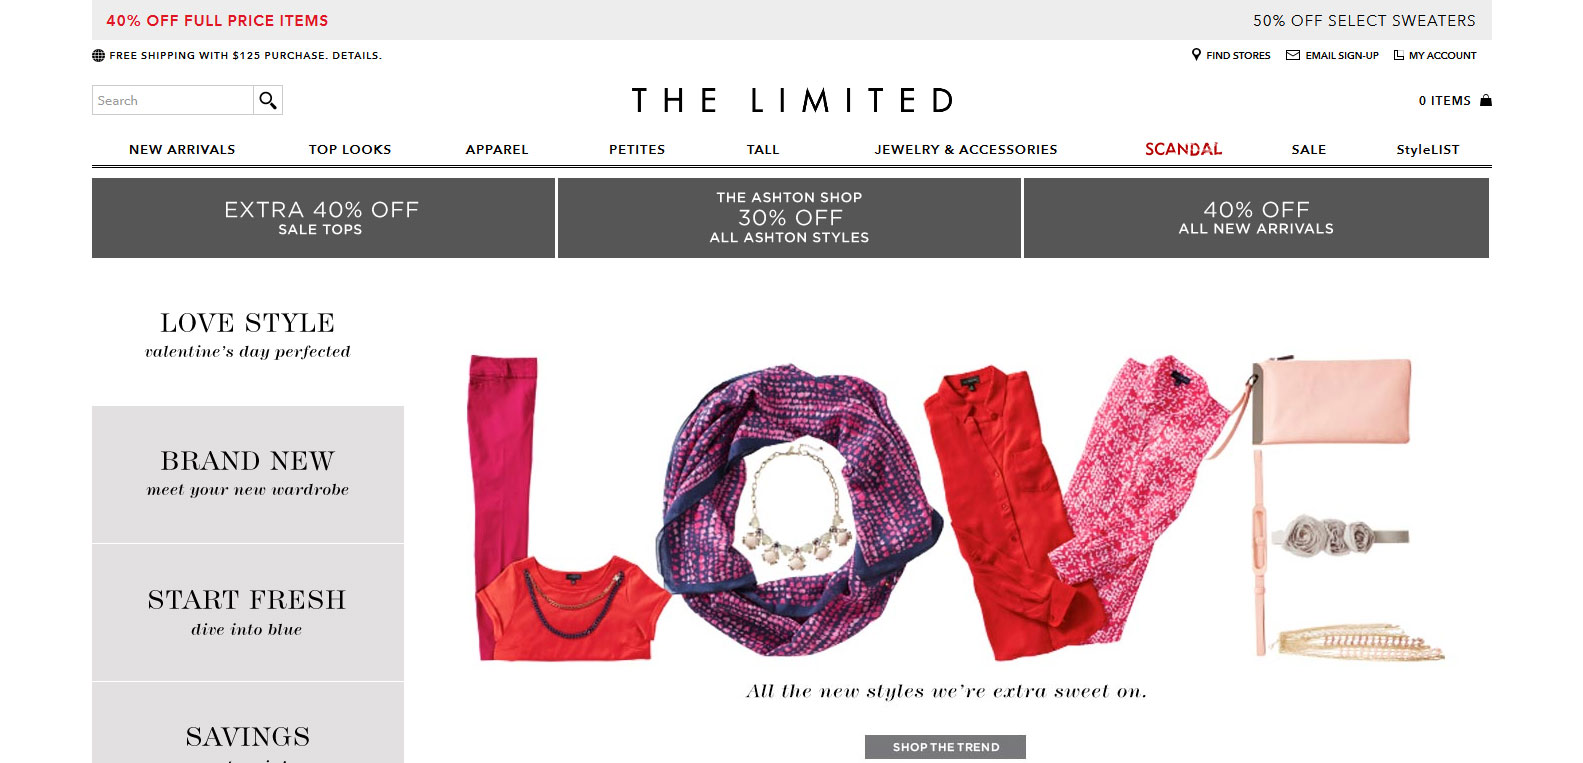Select the Start Fresh sidebar panel
This screenshot has width=1583, height=763.
pos(248,613)
